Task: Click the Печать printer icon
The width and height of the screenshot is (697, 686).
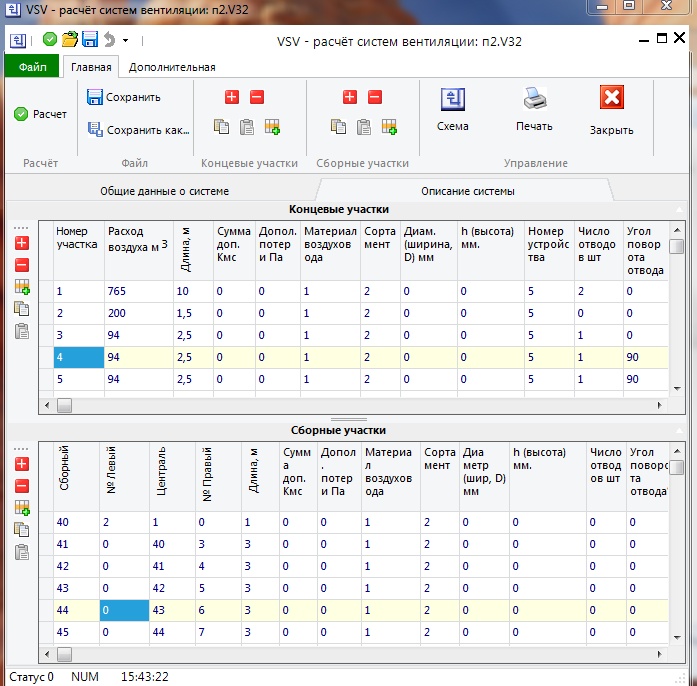Action: 534,109
